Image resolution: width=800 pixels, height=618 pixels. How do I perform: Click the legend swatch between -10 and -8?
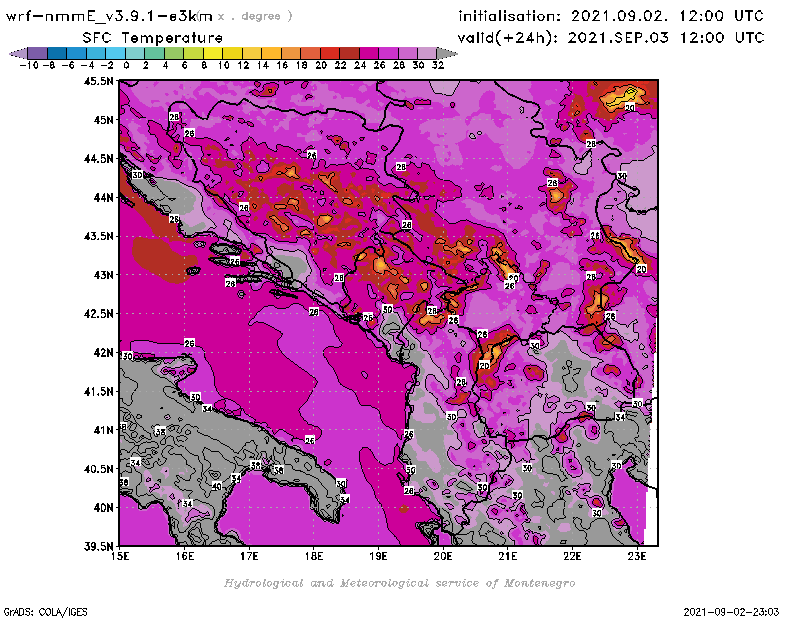38,53
